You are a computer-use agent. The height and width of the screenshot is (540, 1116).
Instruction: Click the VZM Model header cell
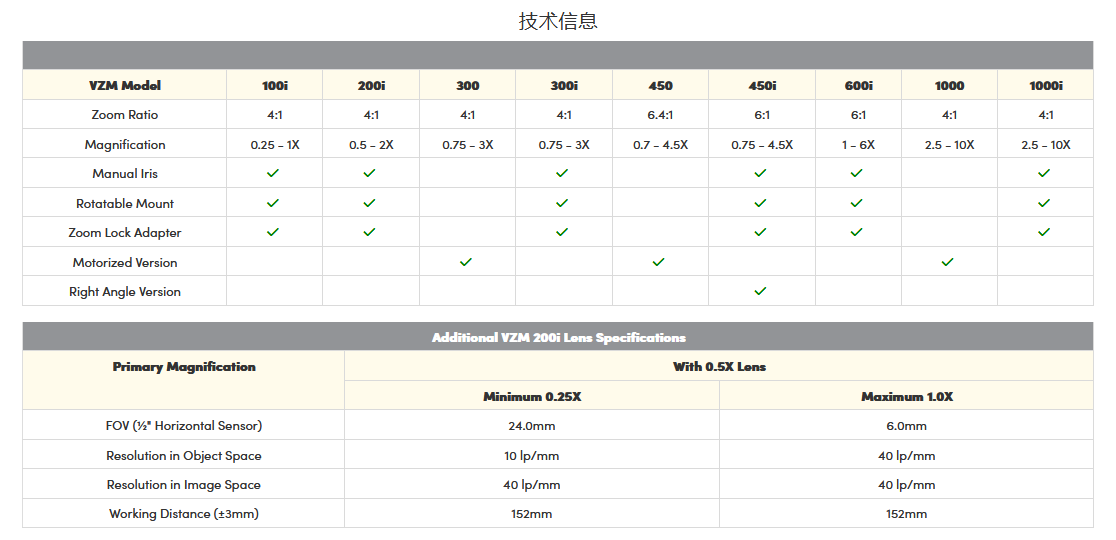[x=125, y=86]
